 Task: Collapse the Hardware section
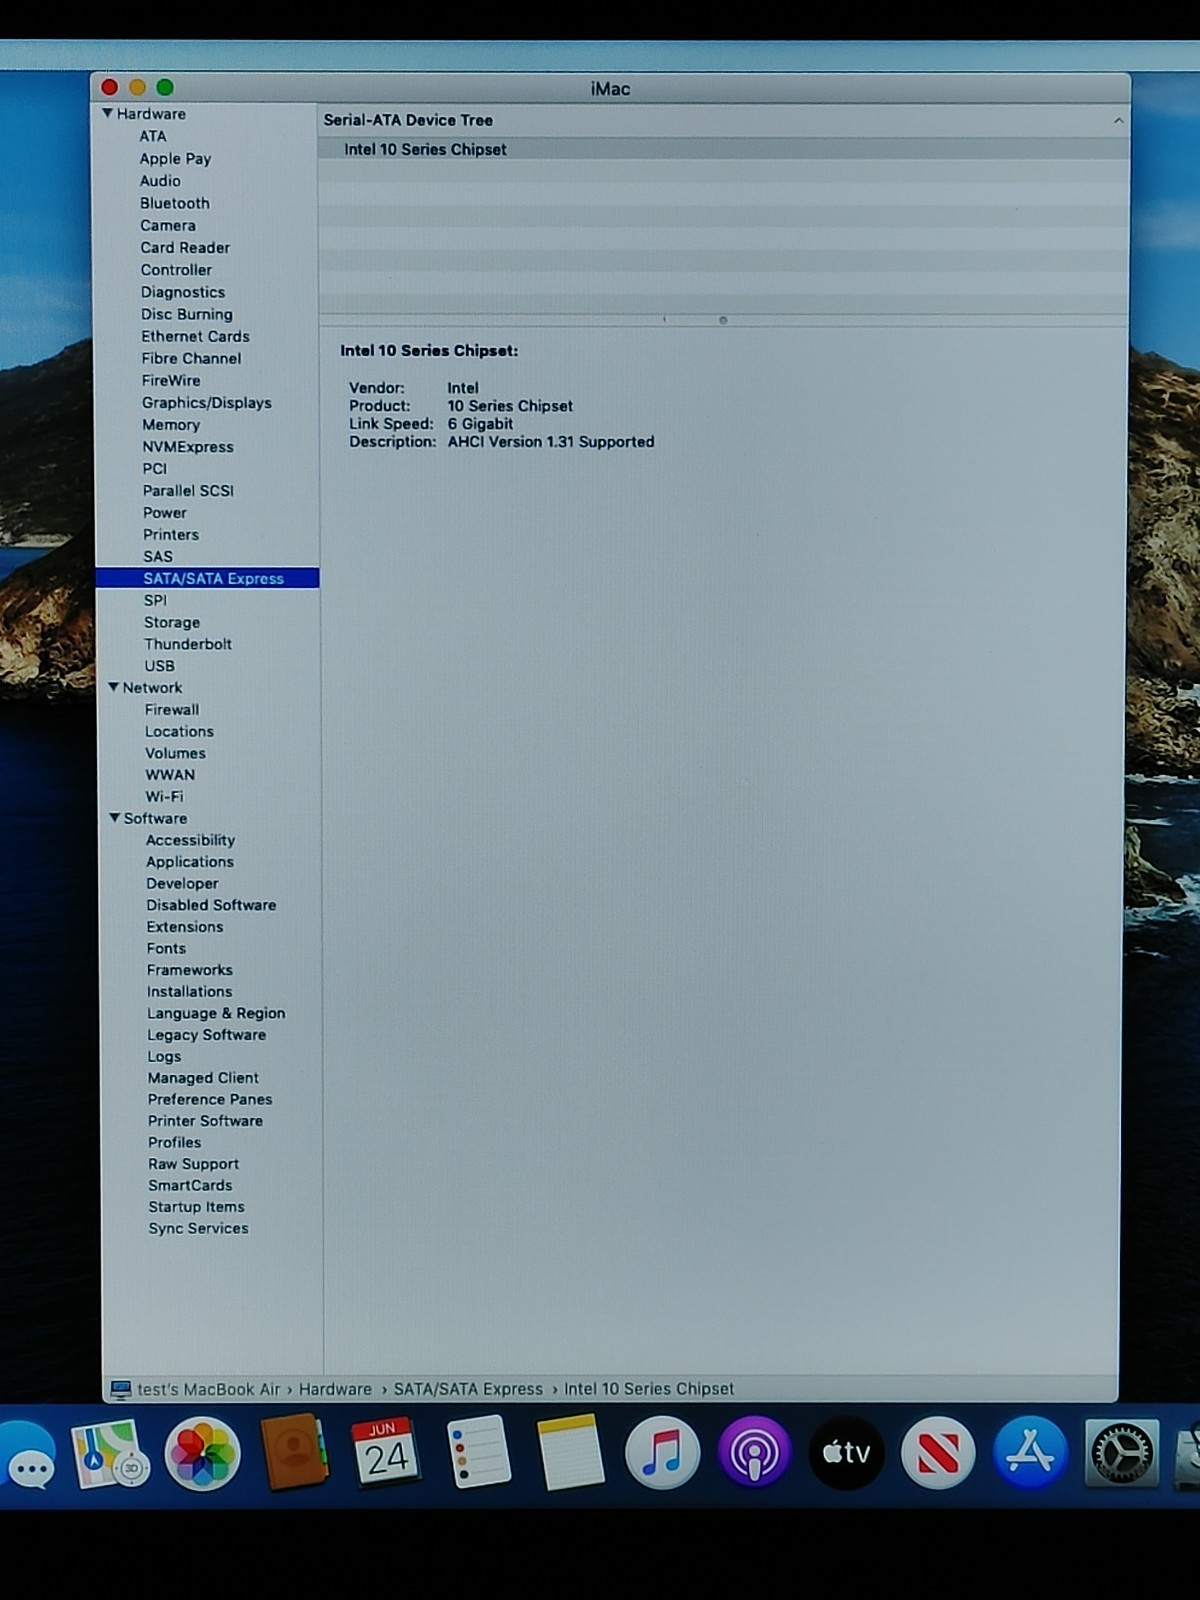click(107, 113)
